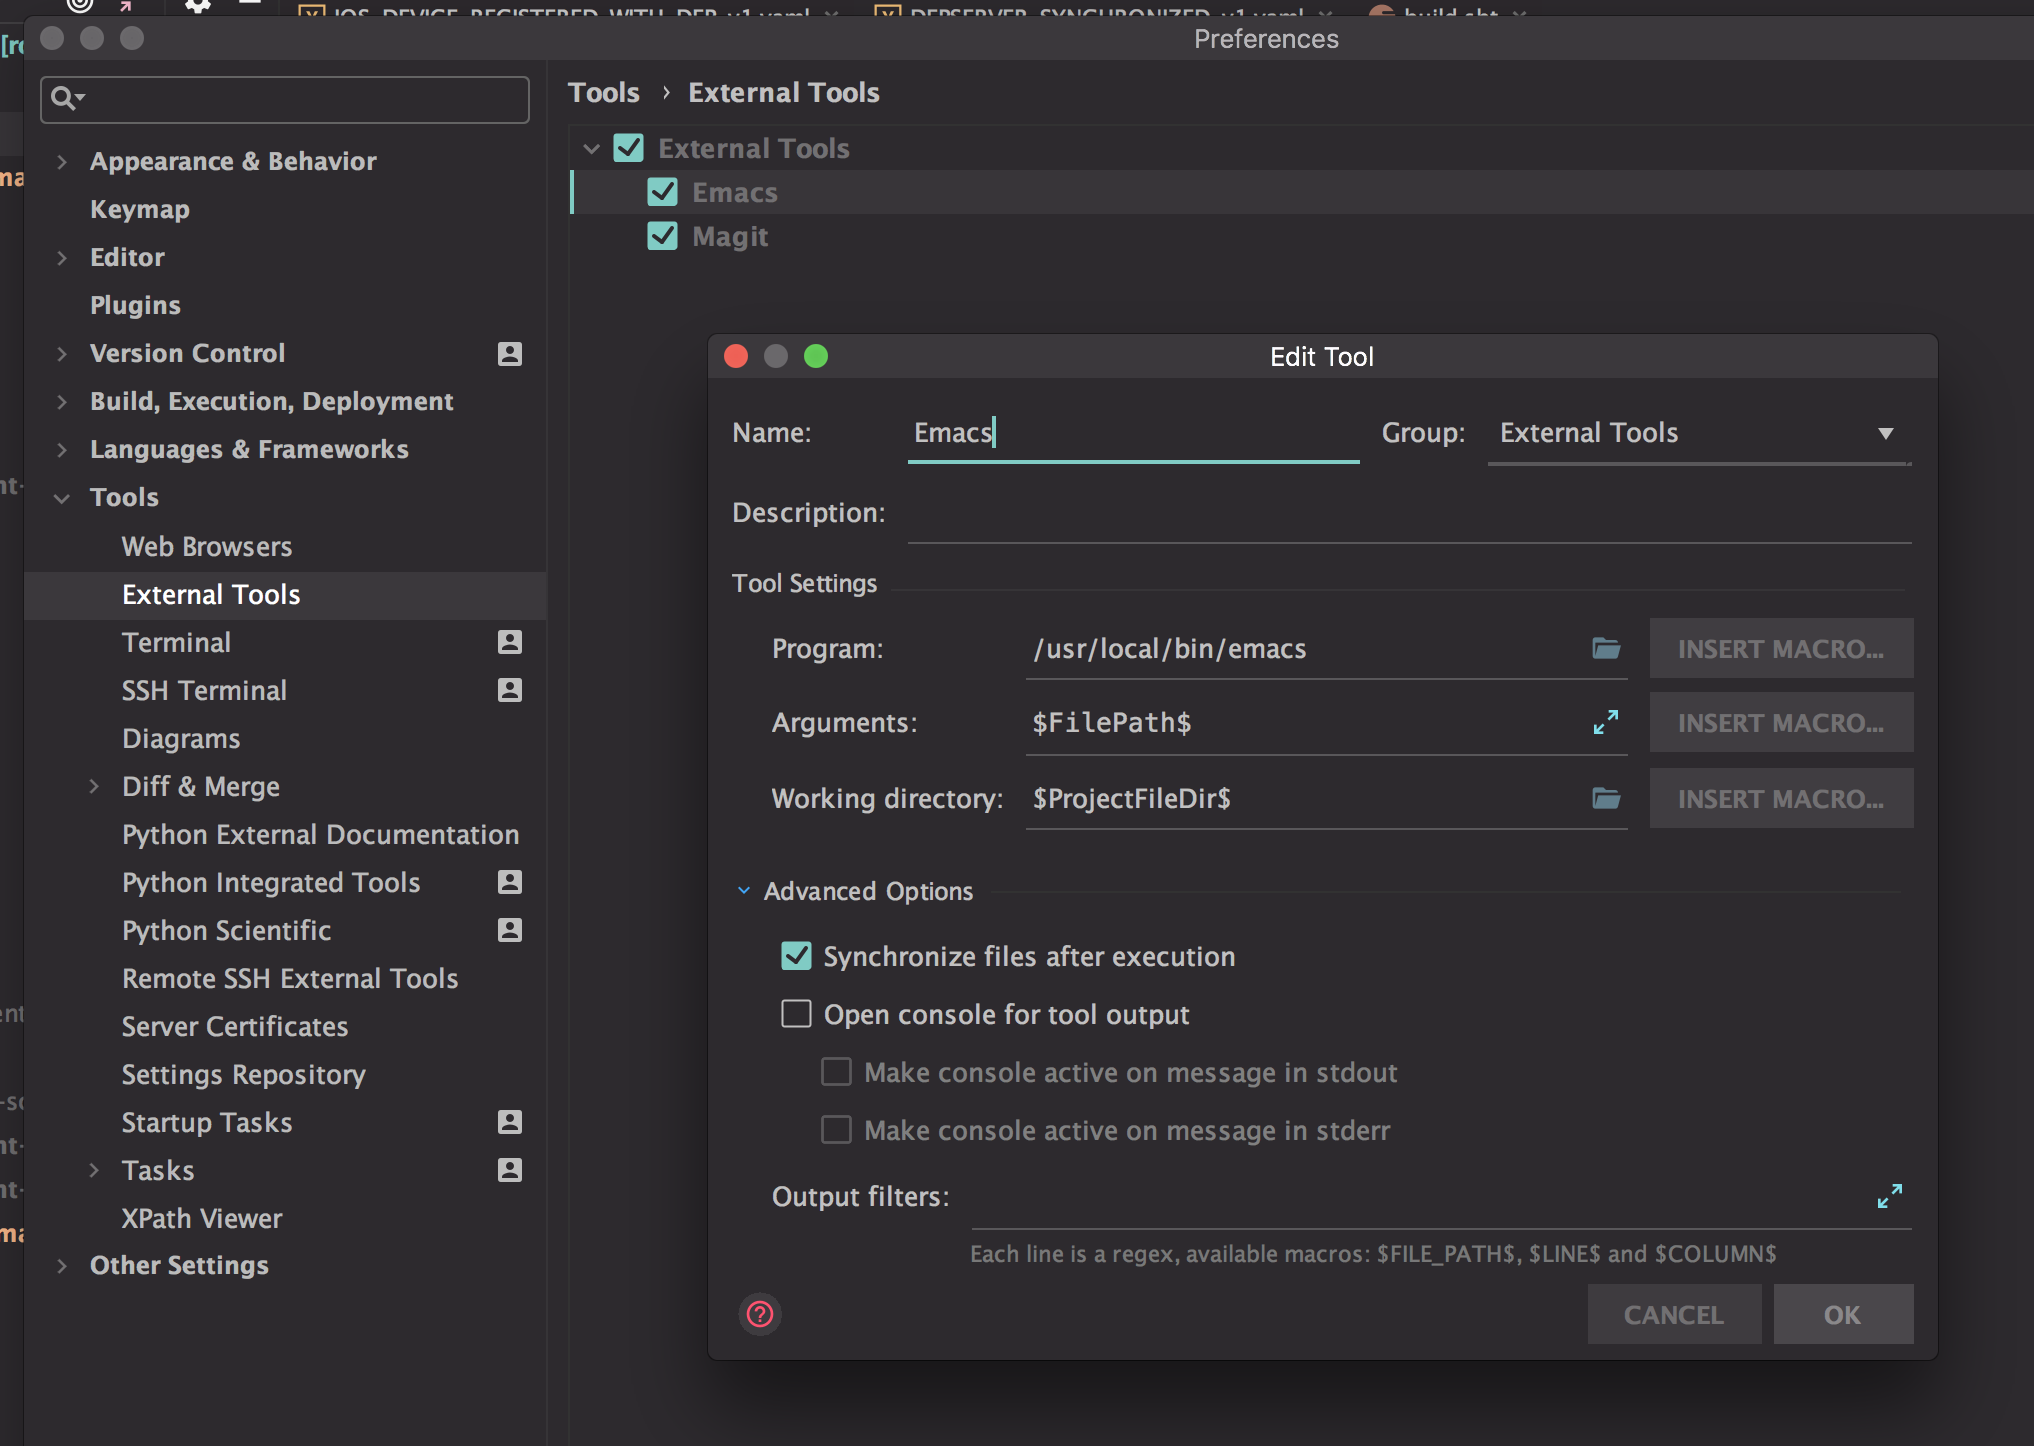Uncheck the Magit tool checkbox
This screenshot has height=1446, width=2034.
(662, 236)
